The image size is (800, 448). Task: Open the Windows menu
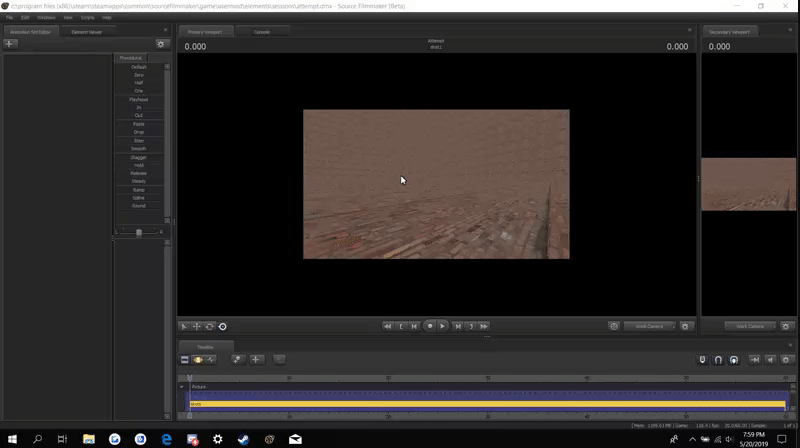tap(46, 17)
